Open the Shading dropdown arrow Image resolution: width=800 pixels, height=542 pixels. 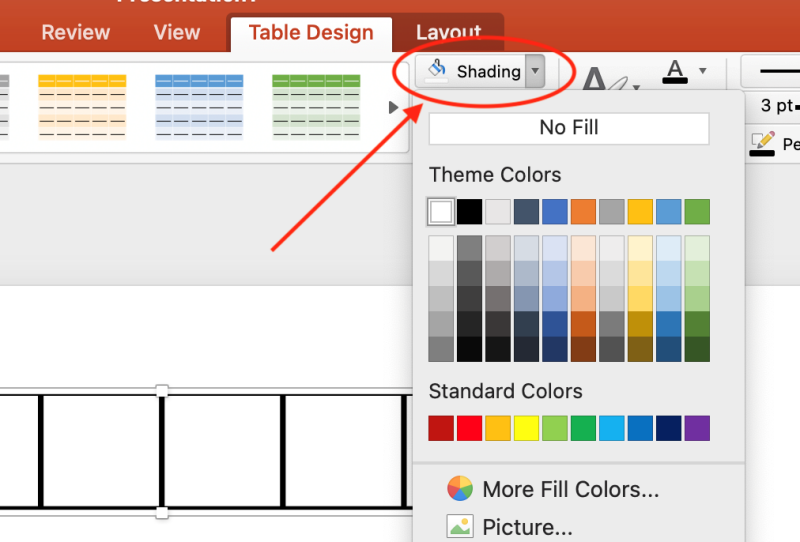click(x=535, y=71)
